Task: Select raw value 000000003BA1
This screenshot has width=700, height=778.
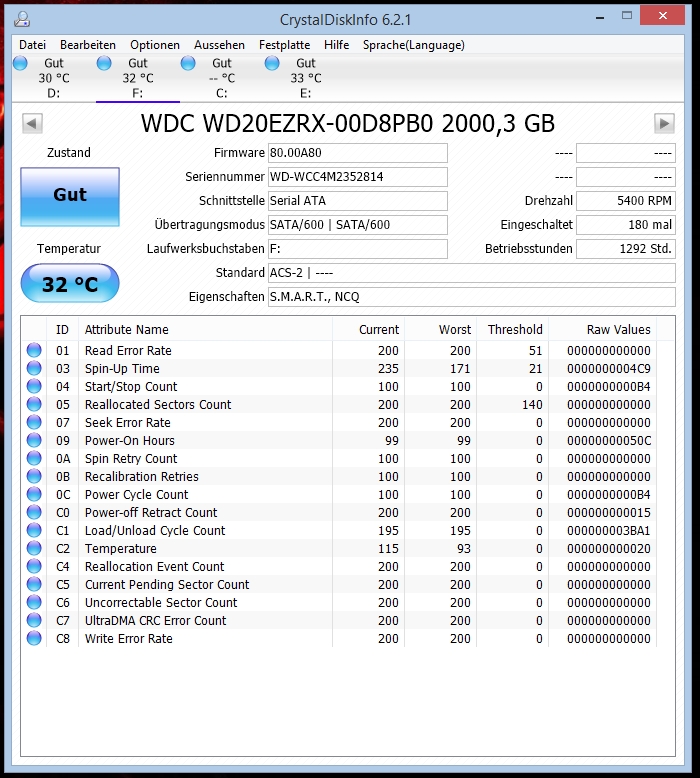Action: click(x=609, y=530)
